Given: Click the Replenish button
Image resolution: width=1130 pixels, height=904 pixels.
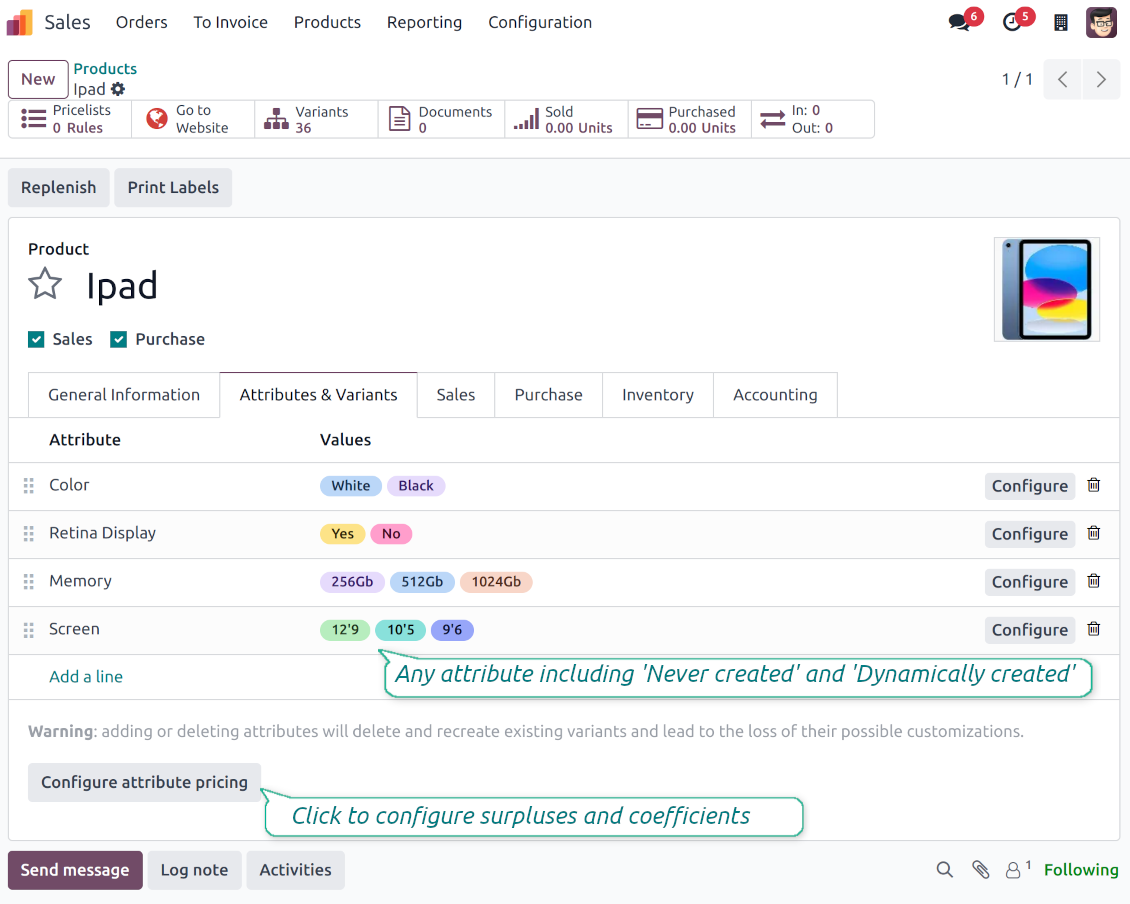Looking at the screenshot, I should [x=58, y=187].
